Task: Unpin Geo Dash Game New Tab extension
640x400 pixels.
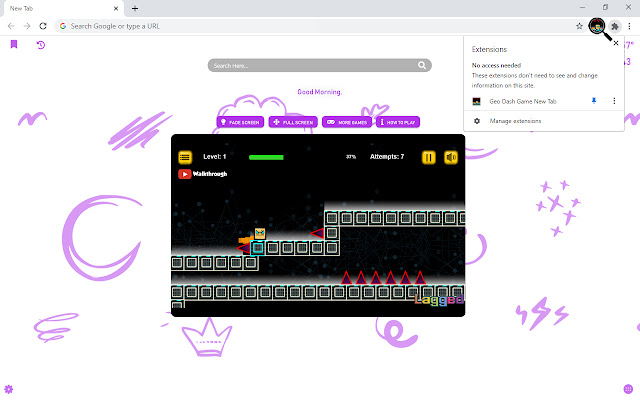Action: pyautogui.click(x=594, y=101)
